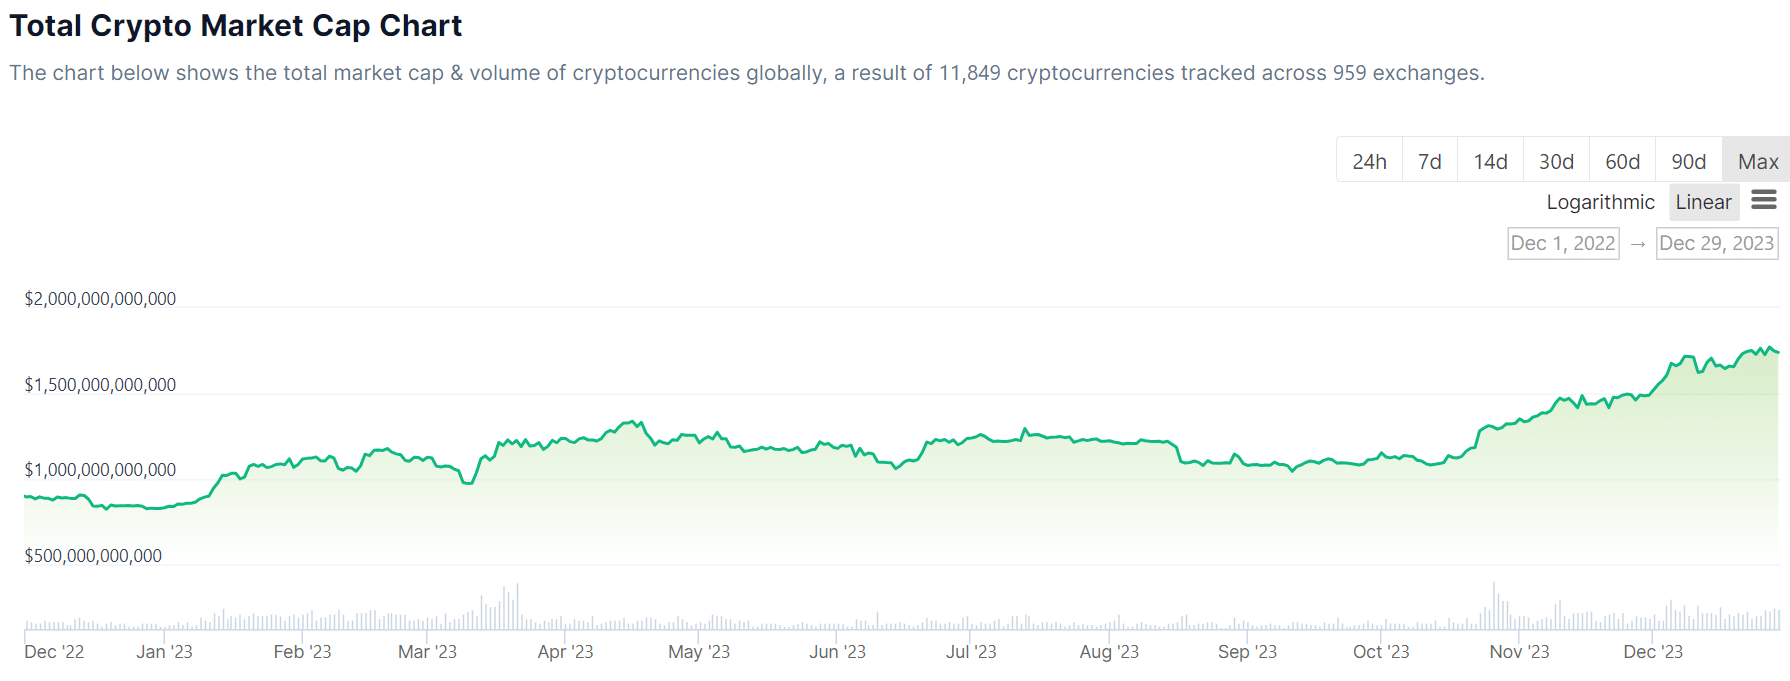Image resolution: width=1790 pixels, height=681 pixels.
Task: Choose the 60d time range
Action: click(1621, 160)
